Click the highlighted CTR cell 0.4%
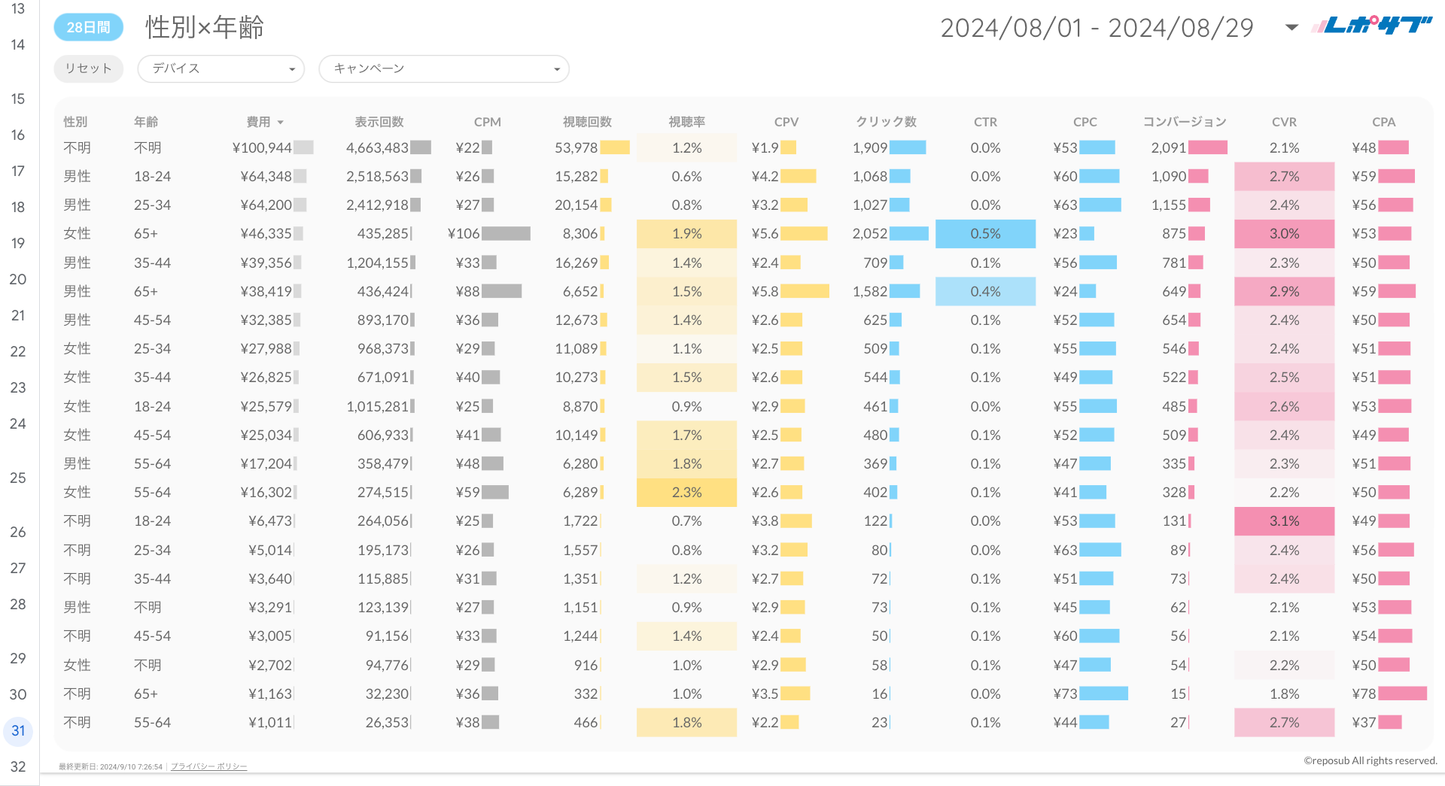The width and height of the screenshot is (1445, 786). 985,292
